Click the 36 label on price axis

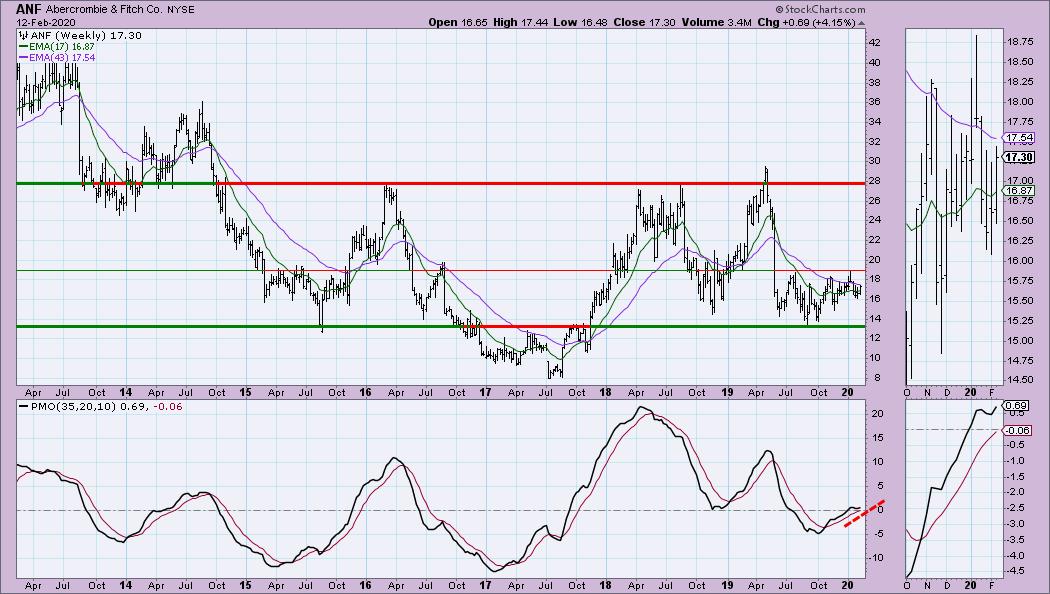[874, 102]
